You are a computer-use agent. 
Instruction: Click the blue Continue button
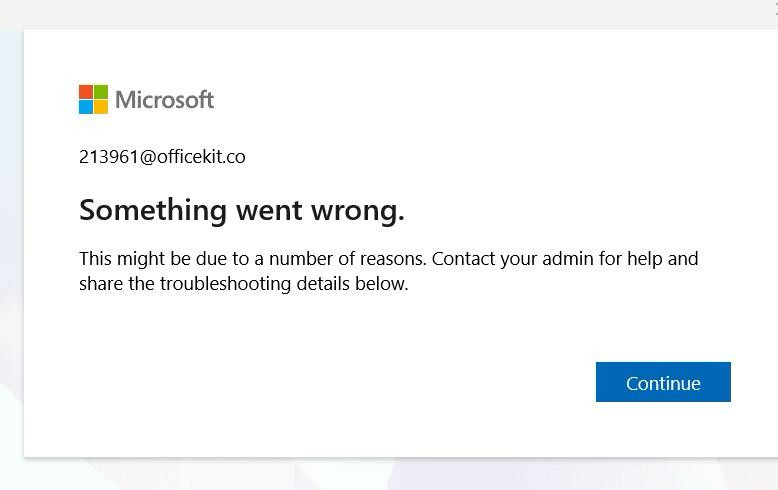tap(663, 382)
